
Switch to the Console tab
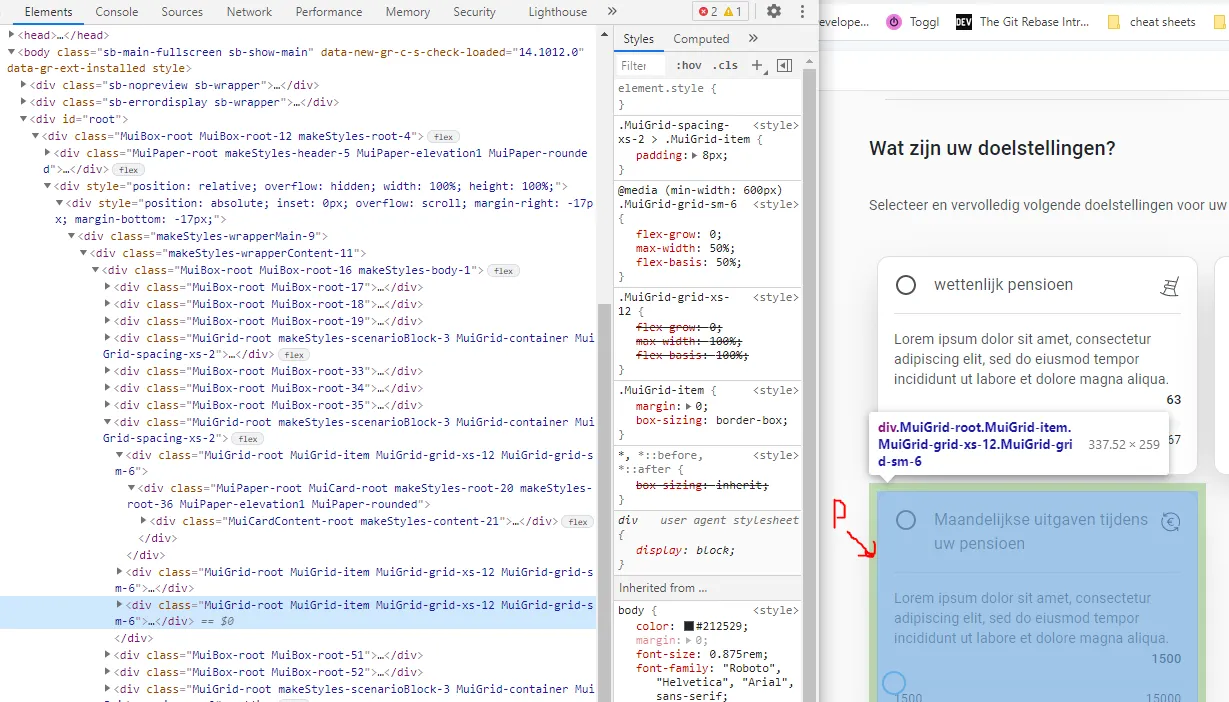tap(117, 12)
